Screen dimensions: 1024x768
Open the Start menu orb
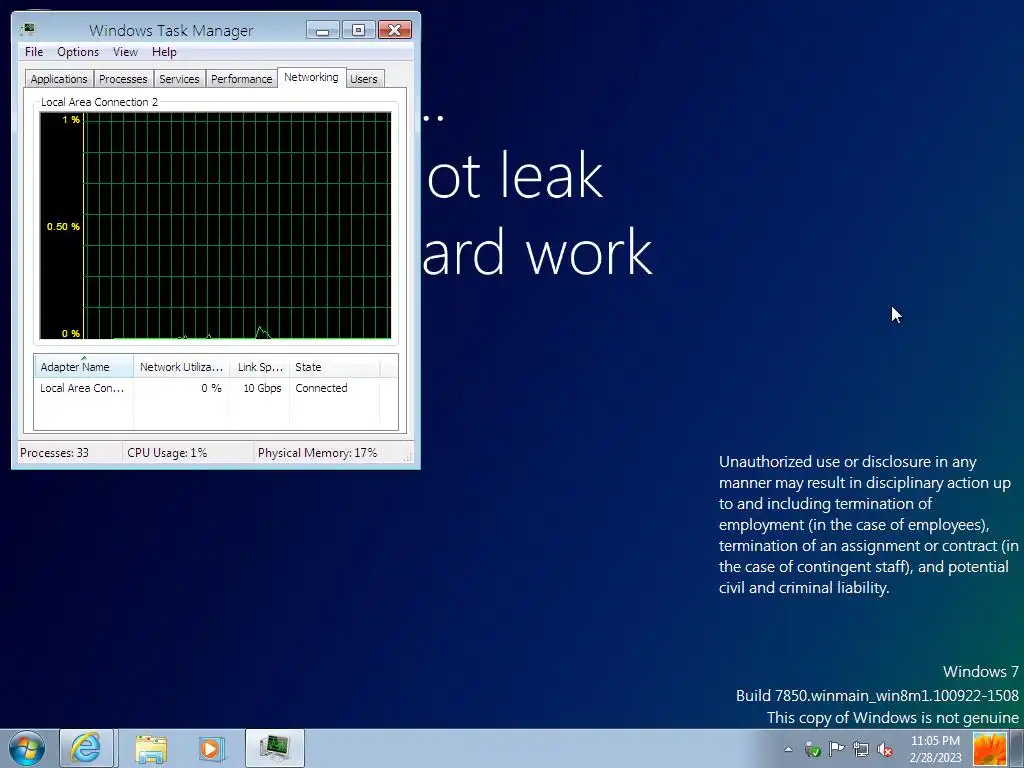coord(27,748)
